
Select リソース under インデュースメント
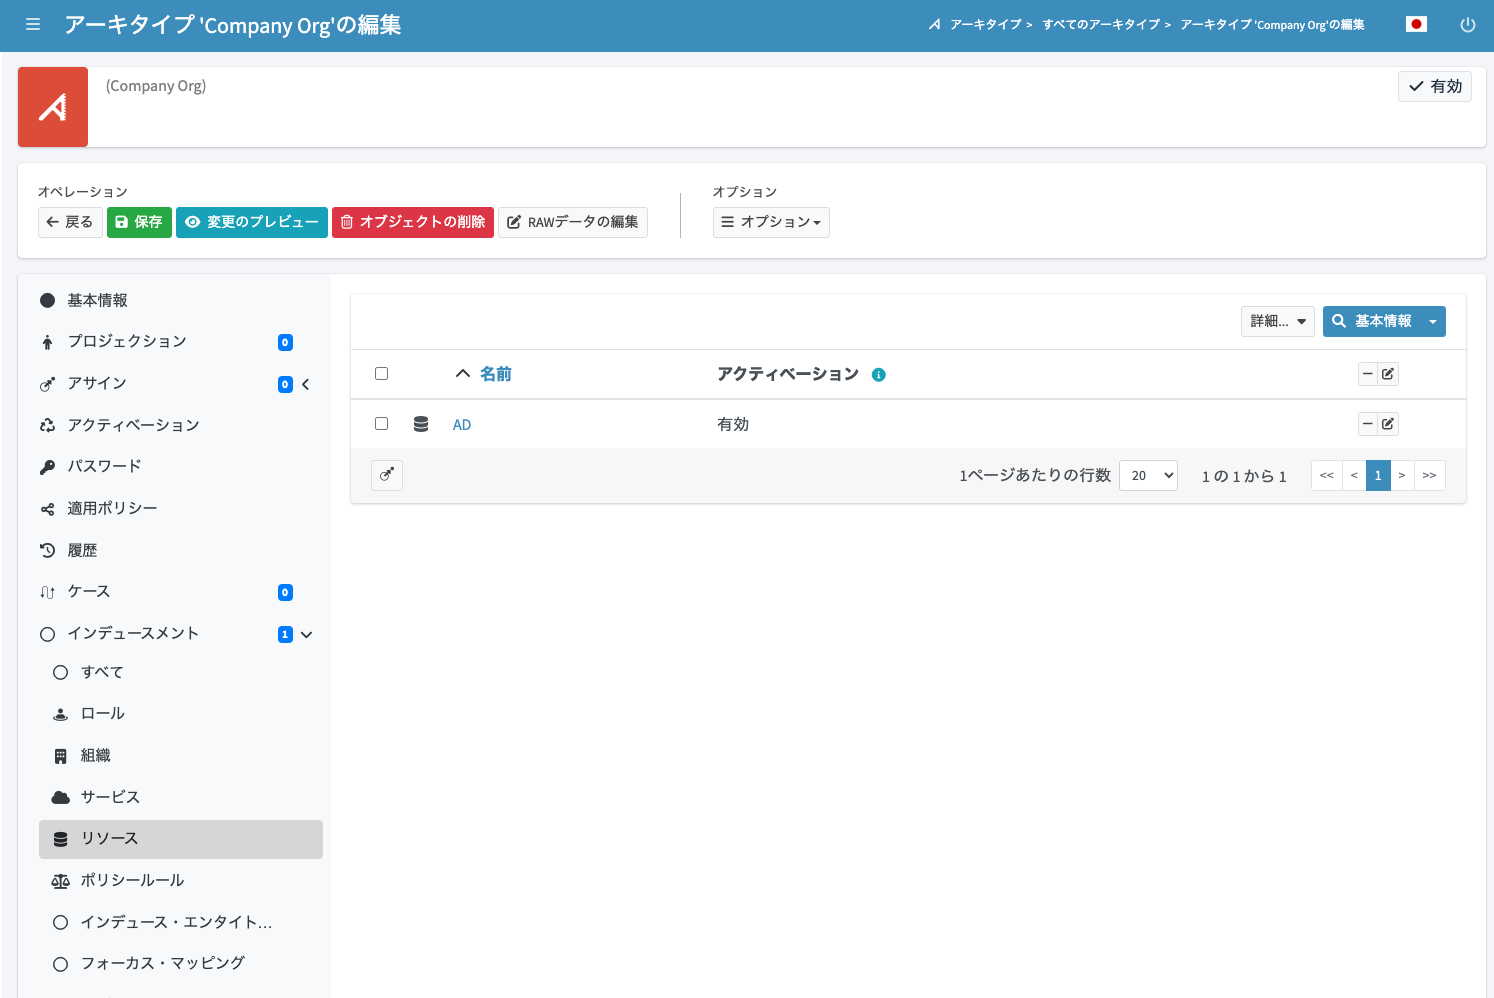pyautogui.click(x=180, y=839)
